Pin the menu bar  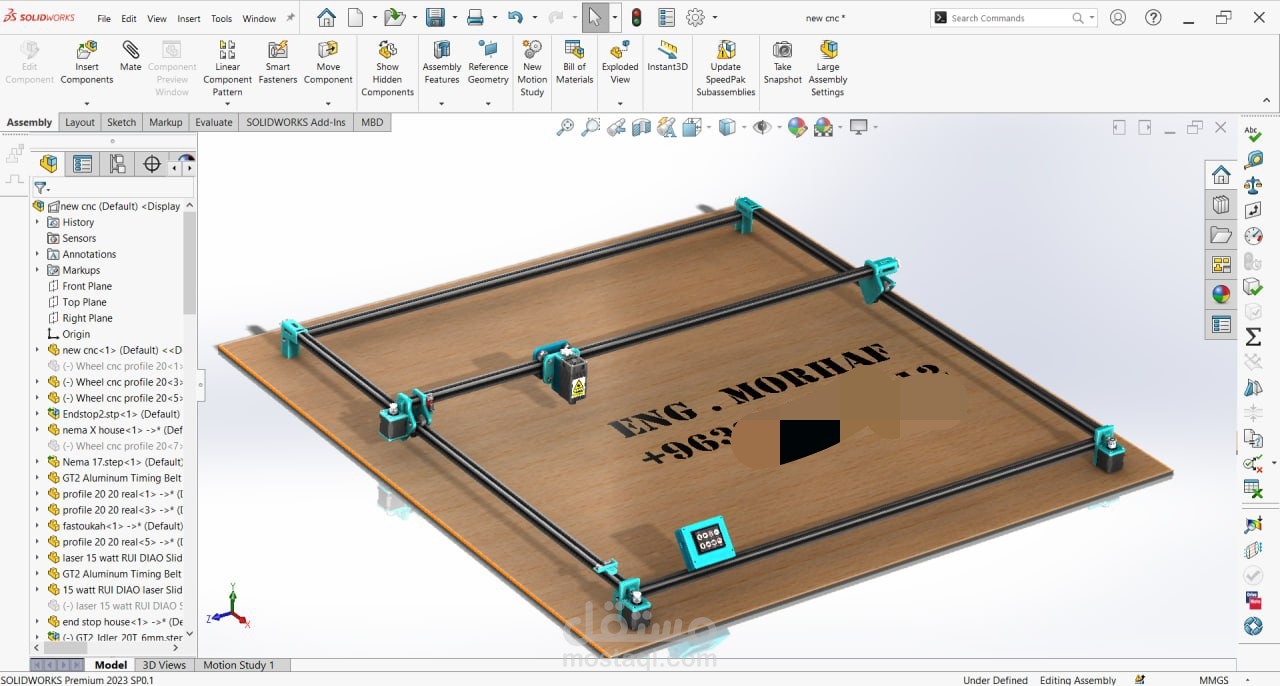point(290,18)
